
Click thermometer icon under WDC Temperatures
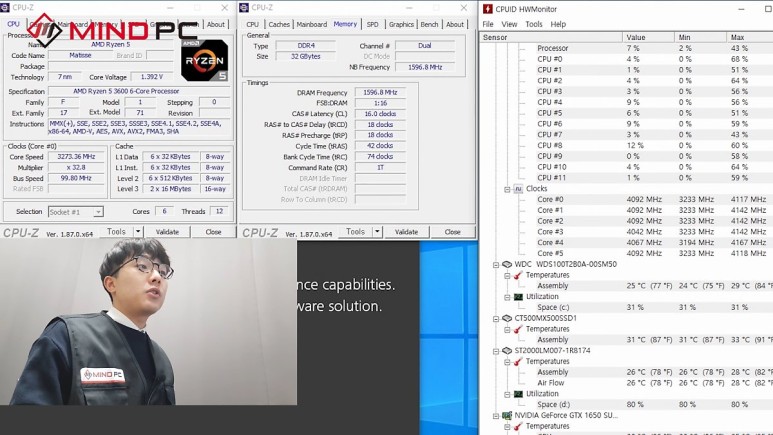[x=518, y=275]
